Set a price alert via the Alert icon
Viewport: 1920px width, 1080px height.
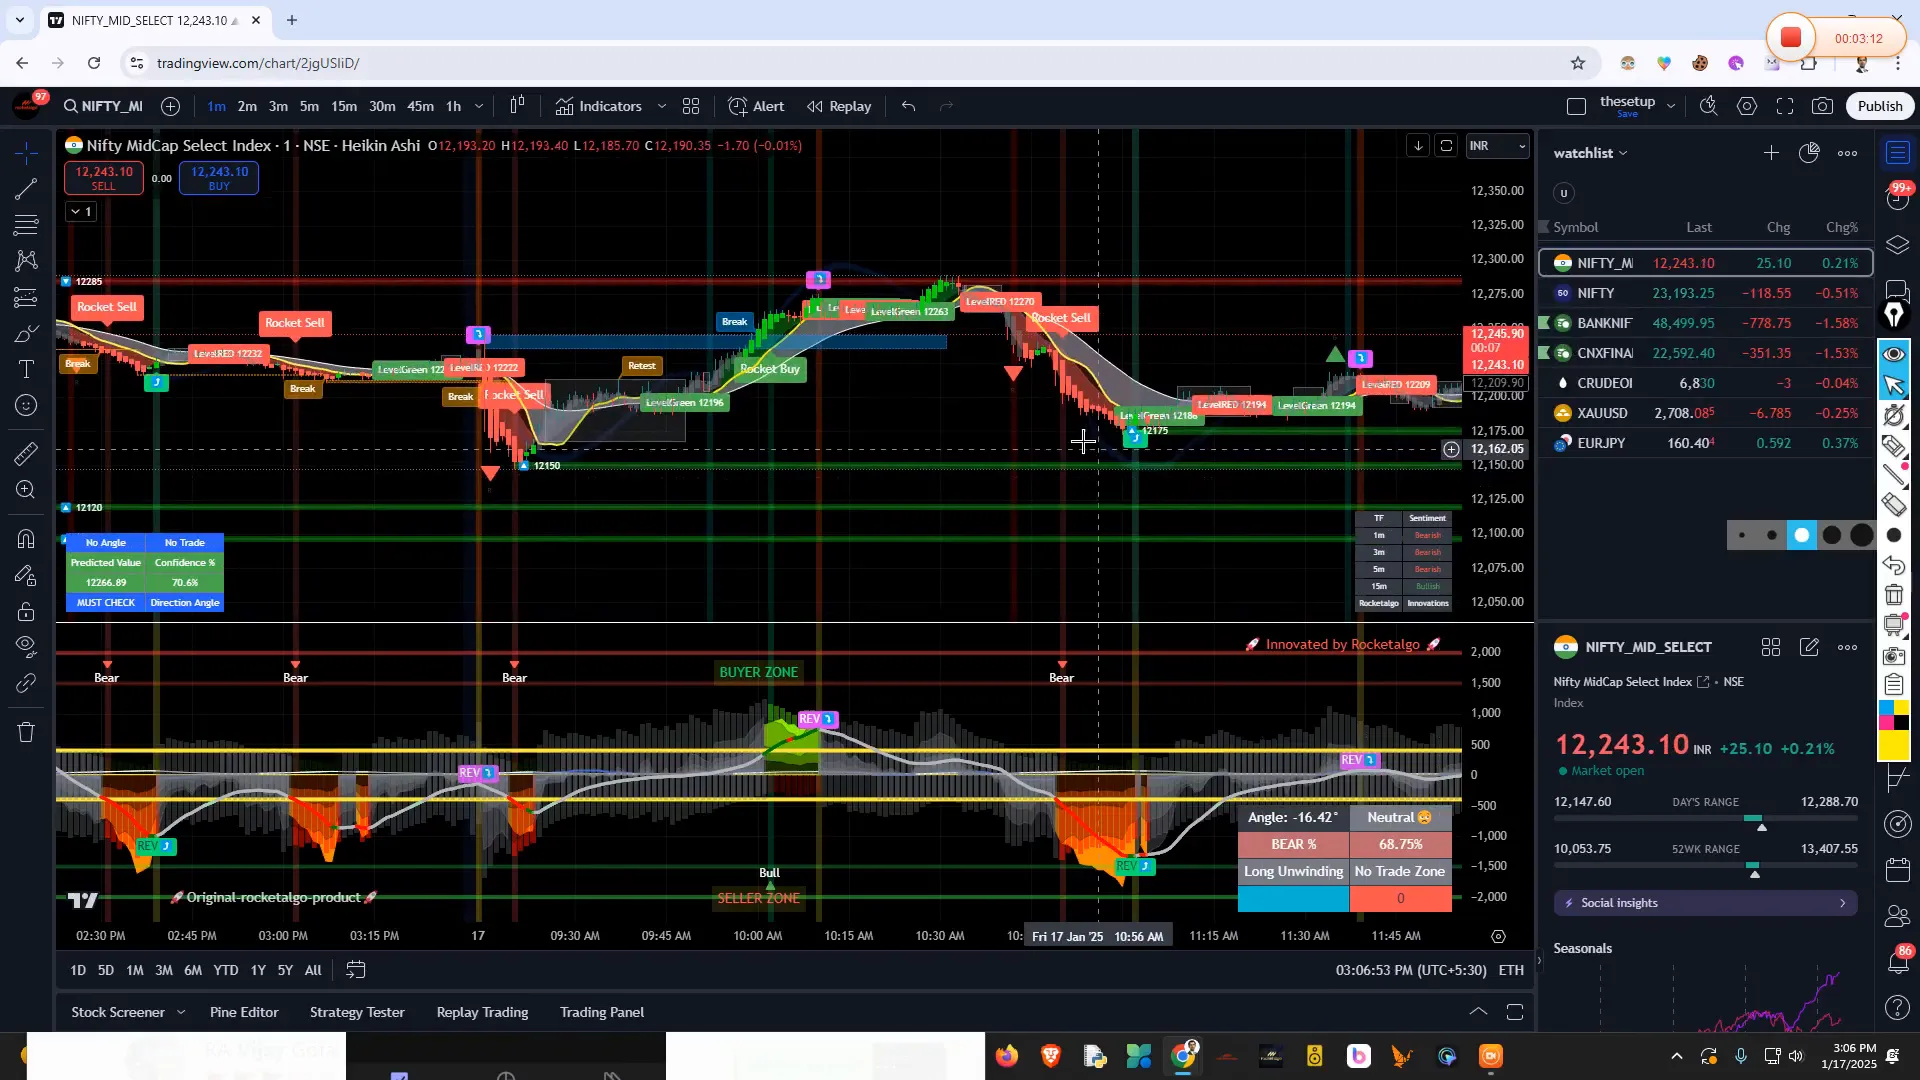pos(757,105)
